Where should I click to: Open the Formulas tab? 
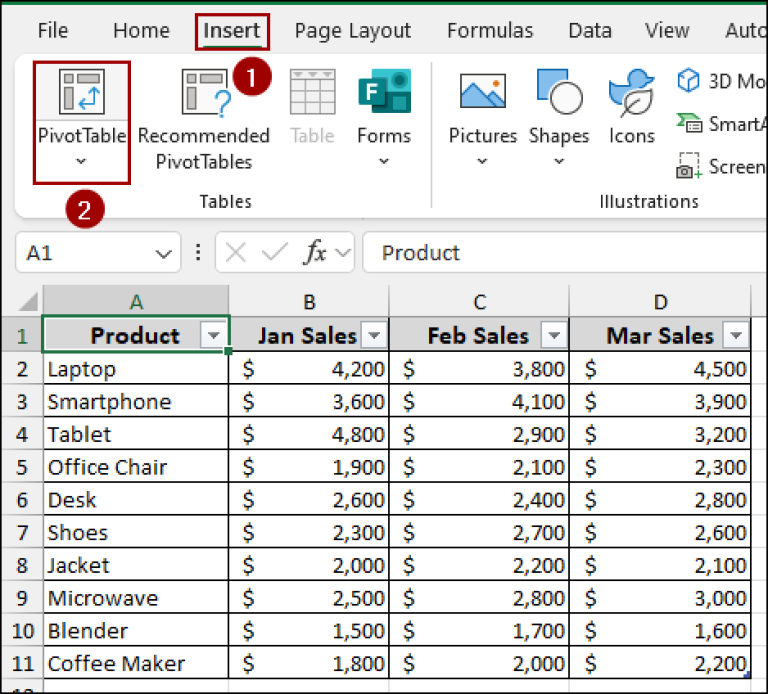click(x=490, y=30)
